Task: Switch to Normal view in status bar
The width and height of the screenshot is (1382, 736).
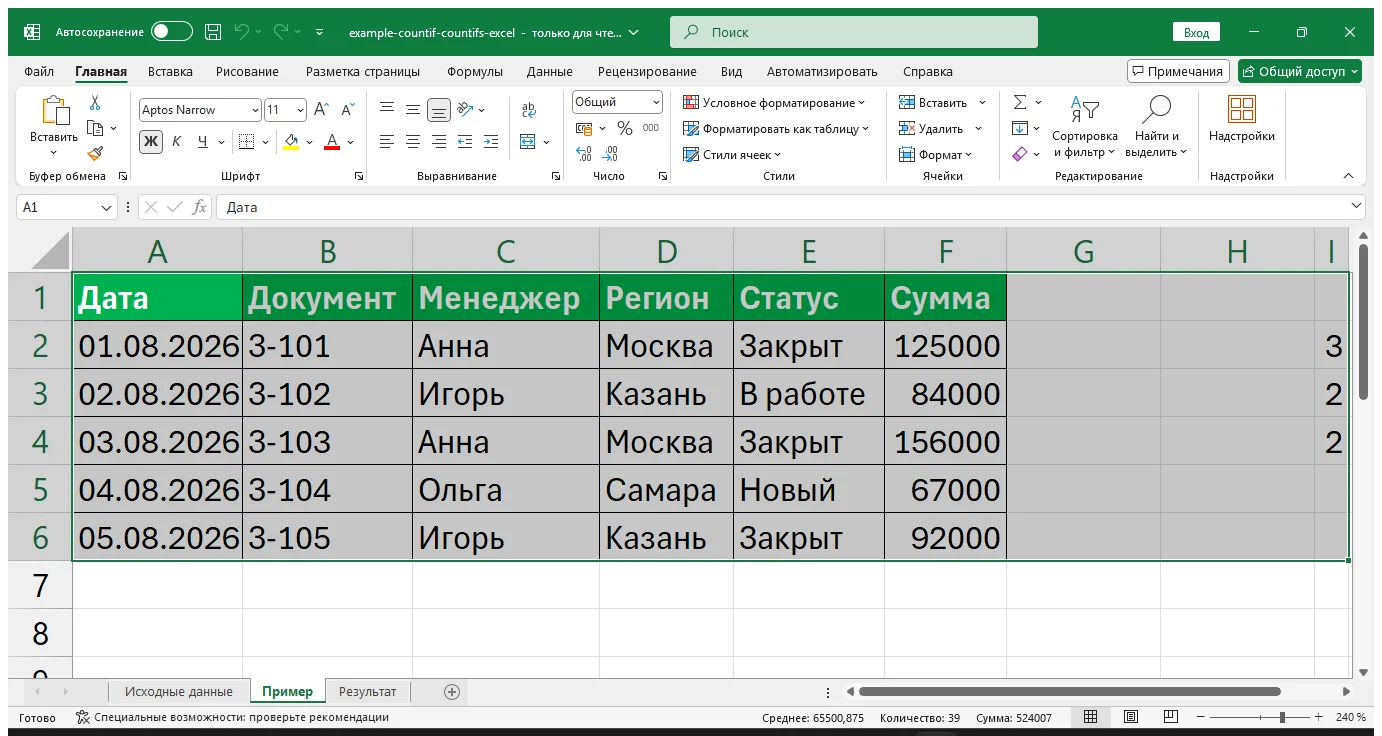Action: pyautogui.click(x=1091, y=717)
